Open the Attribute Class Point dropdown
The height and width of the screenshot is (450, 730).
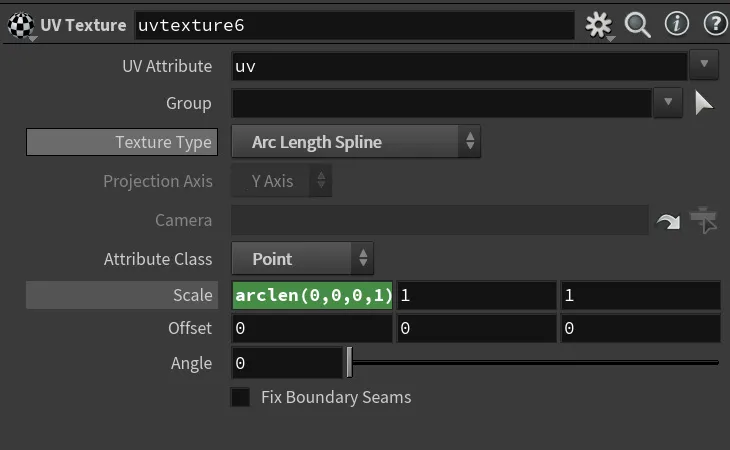coord(303,258)
